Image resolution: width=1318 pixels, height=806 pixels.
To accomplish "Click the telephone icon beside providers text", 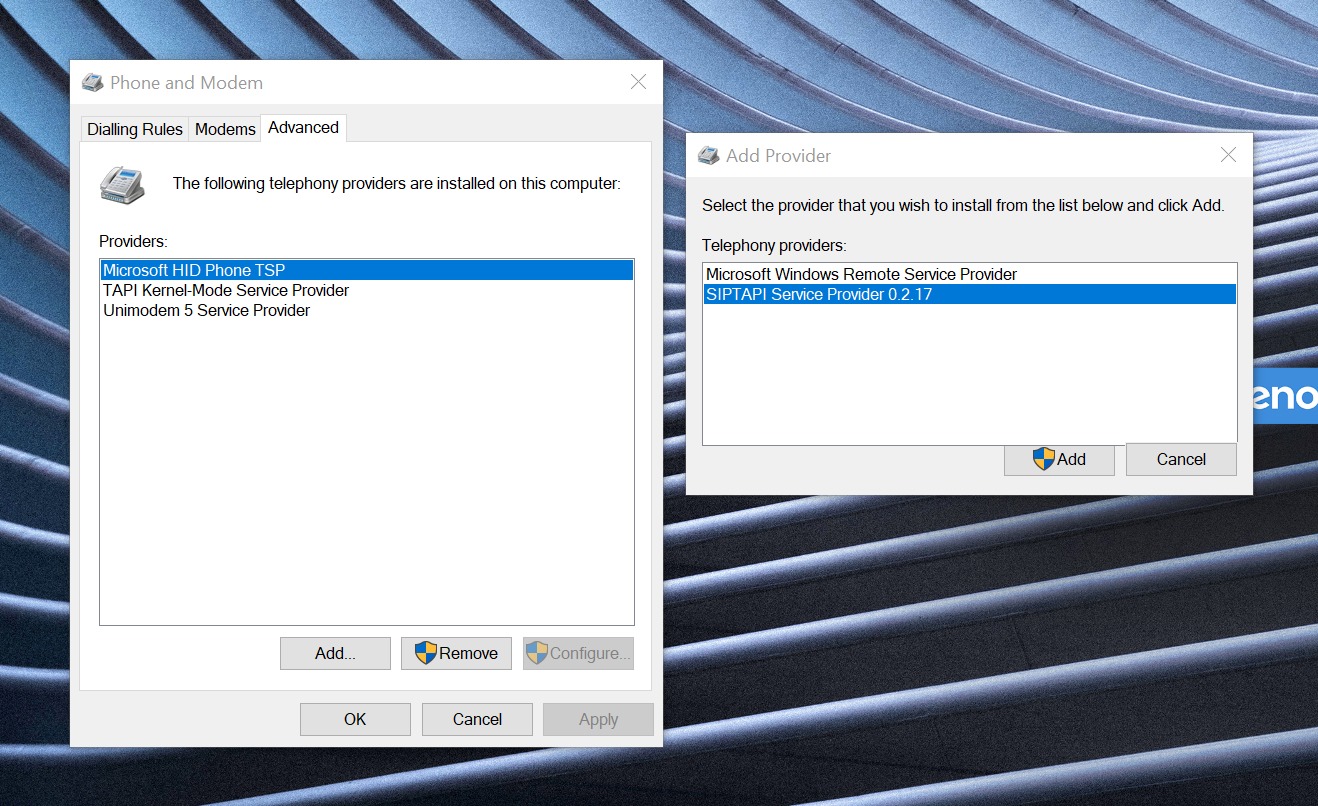I will coord(123,185).
